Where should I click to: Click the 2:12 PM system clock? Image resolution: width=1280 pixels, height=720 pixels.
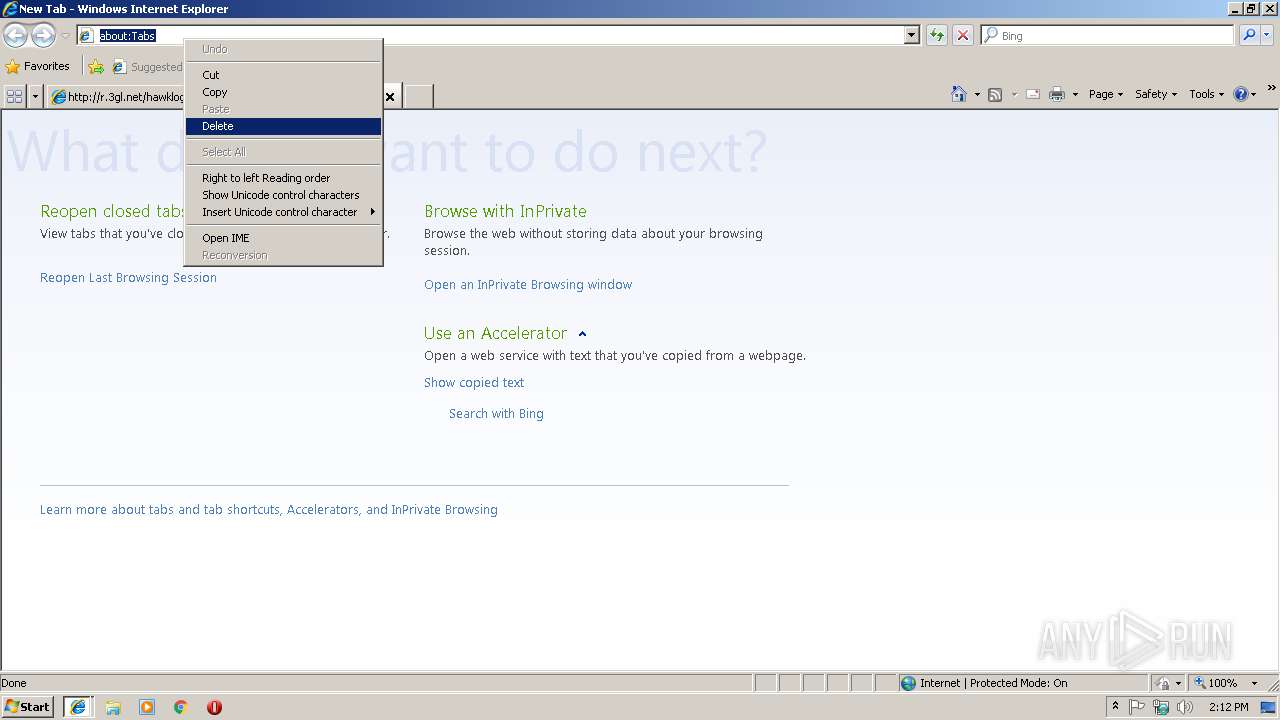[1228, 707]
